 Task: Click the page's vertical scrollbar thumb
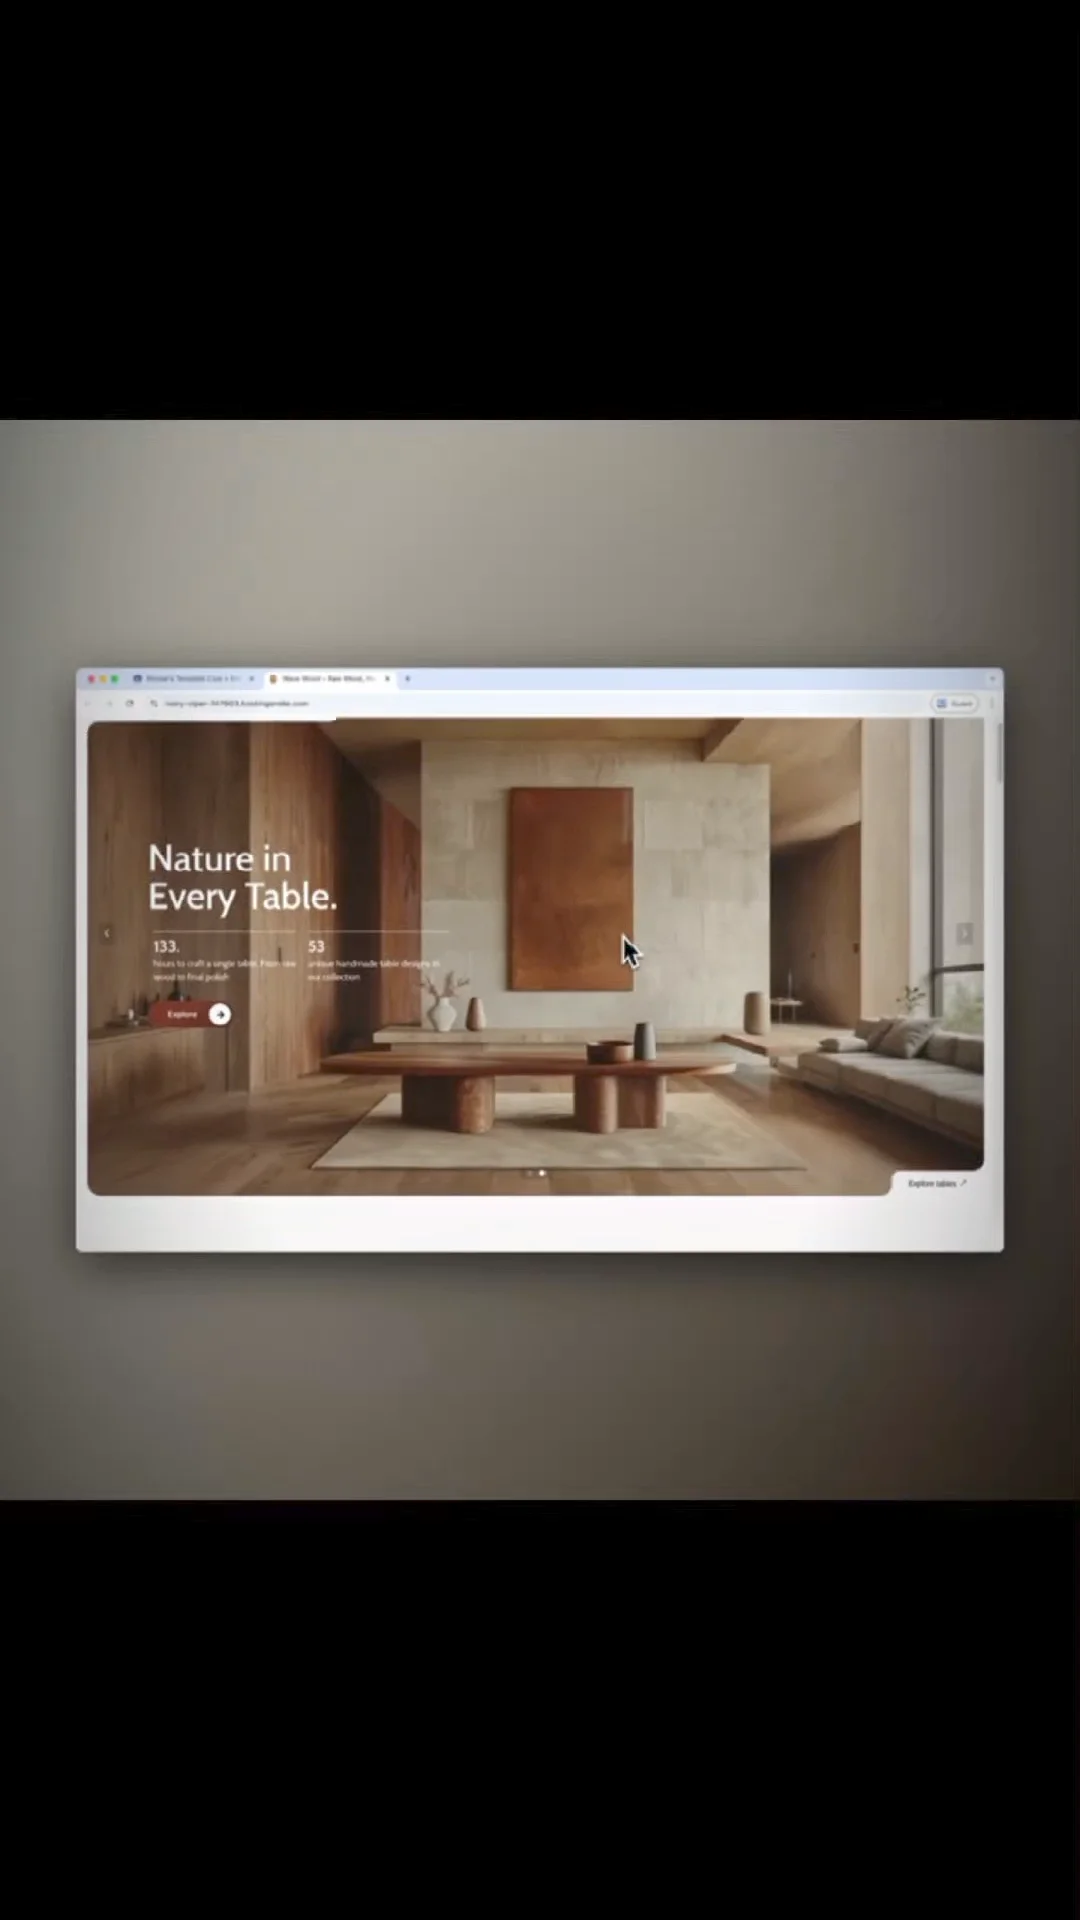[x=999, y=750]
